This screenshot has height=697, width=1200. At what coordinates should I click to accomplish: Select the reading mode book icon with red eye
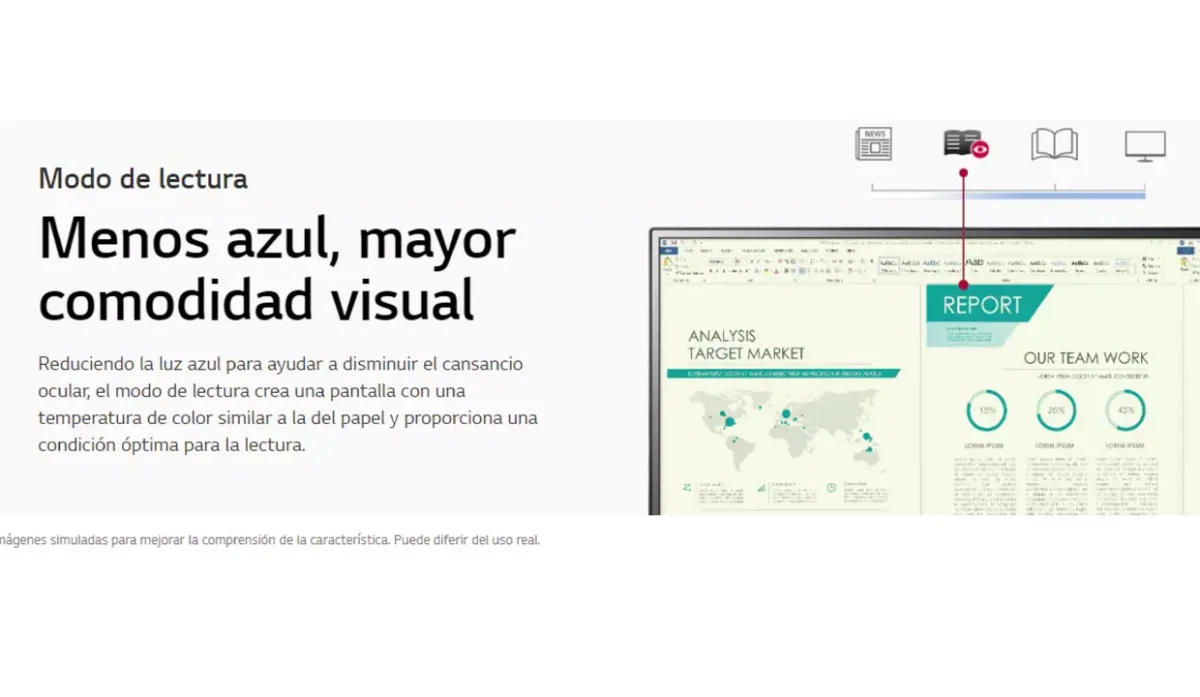965,144
